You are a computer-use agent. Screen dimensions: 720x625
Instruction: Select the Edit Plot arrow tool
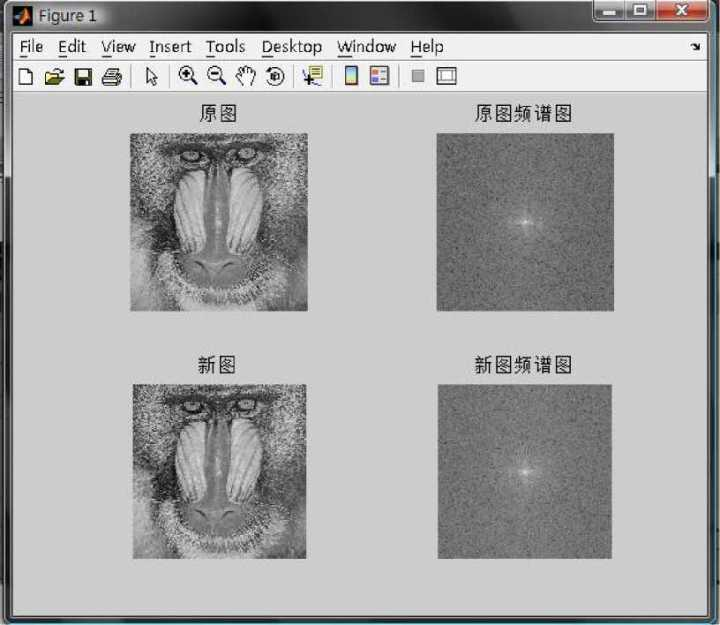click(x=151, y=76)
